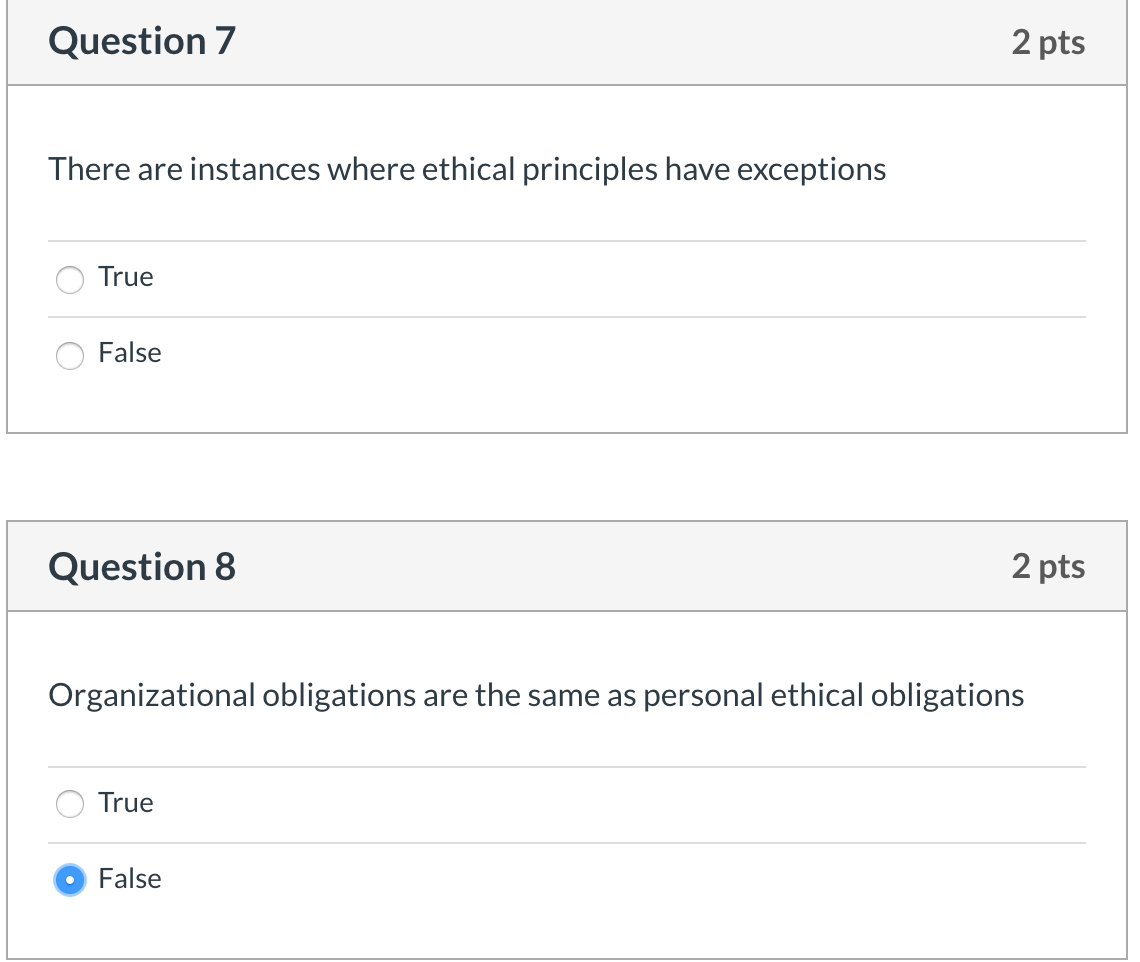Click the 2 pts label on Question 7
The height and width of the screenshot is (962, 1140).
click(x=1048, y=42)
